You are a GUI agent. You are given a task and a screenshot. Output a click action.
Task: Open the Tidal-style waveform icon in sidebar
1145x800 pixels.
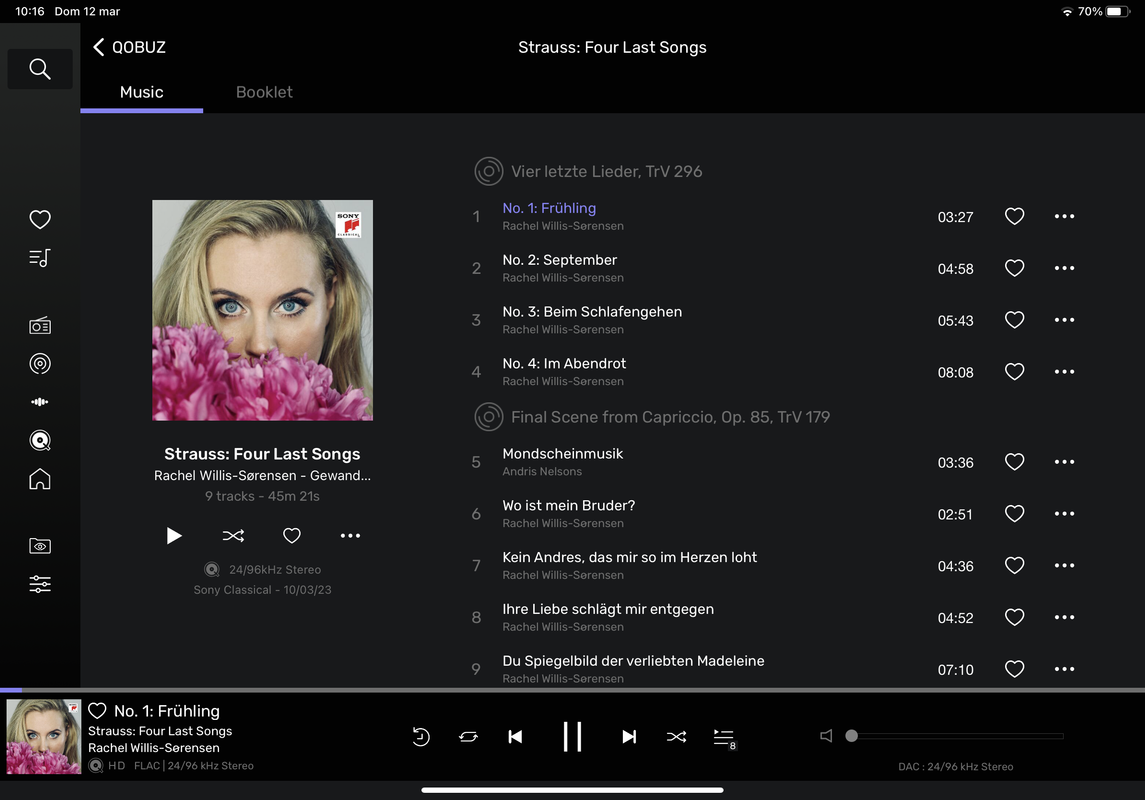[x=40, y=401]
